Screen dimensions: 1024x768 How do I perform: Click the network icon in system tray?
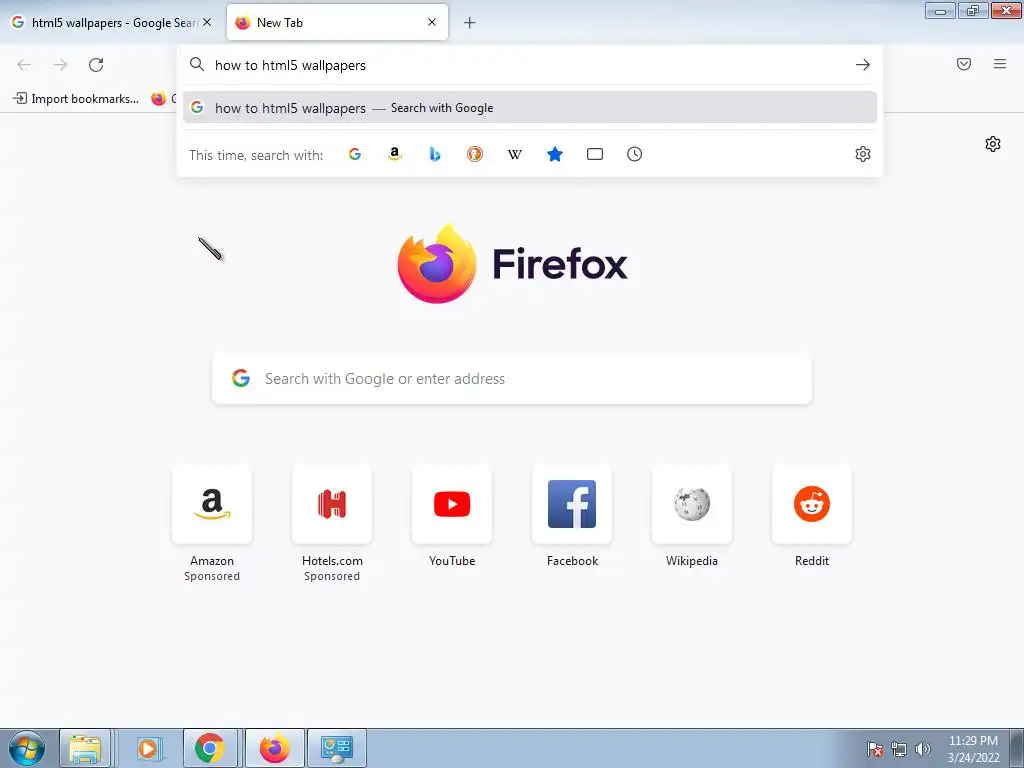pyautogui.click(x=899, y=749)
